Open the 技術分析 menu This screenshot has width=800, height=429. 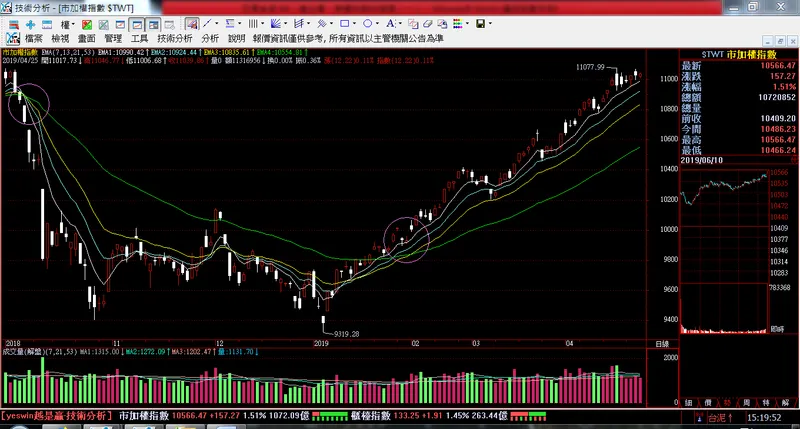175,38
